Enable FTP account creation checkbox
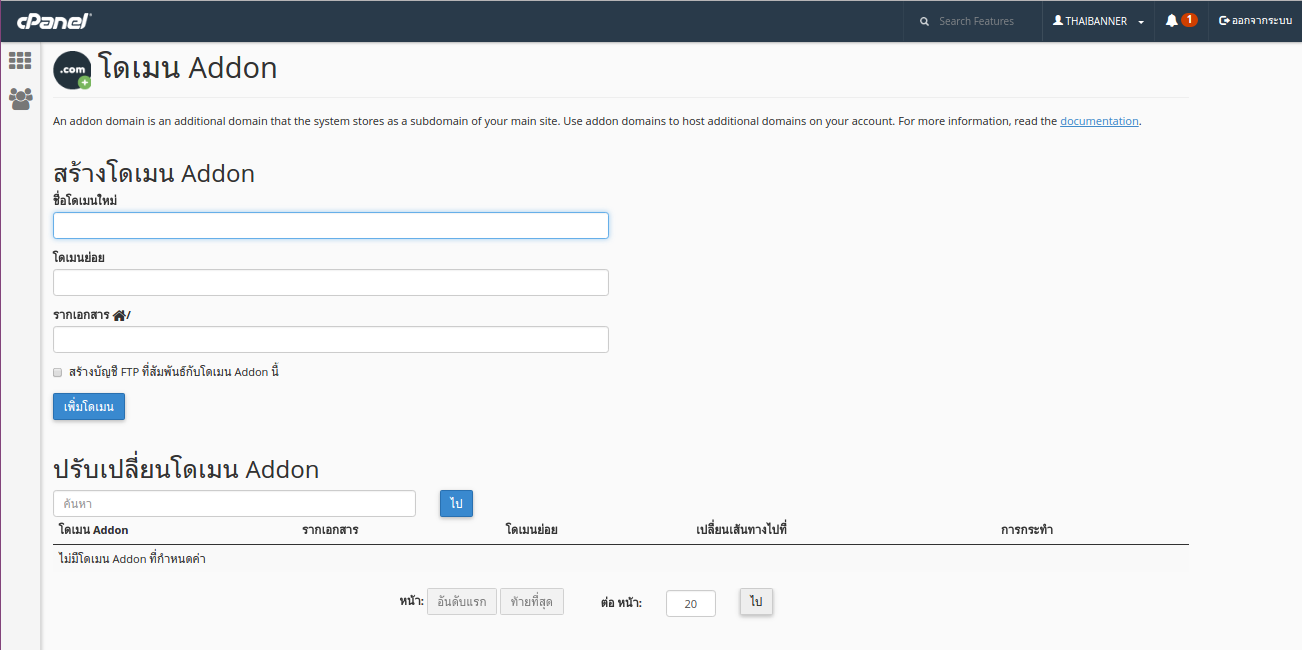 coord(58,372)
